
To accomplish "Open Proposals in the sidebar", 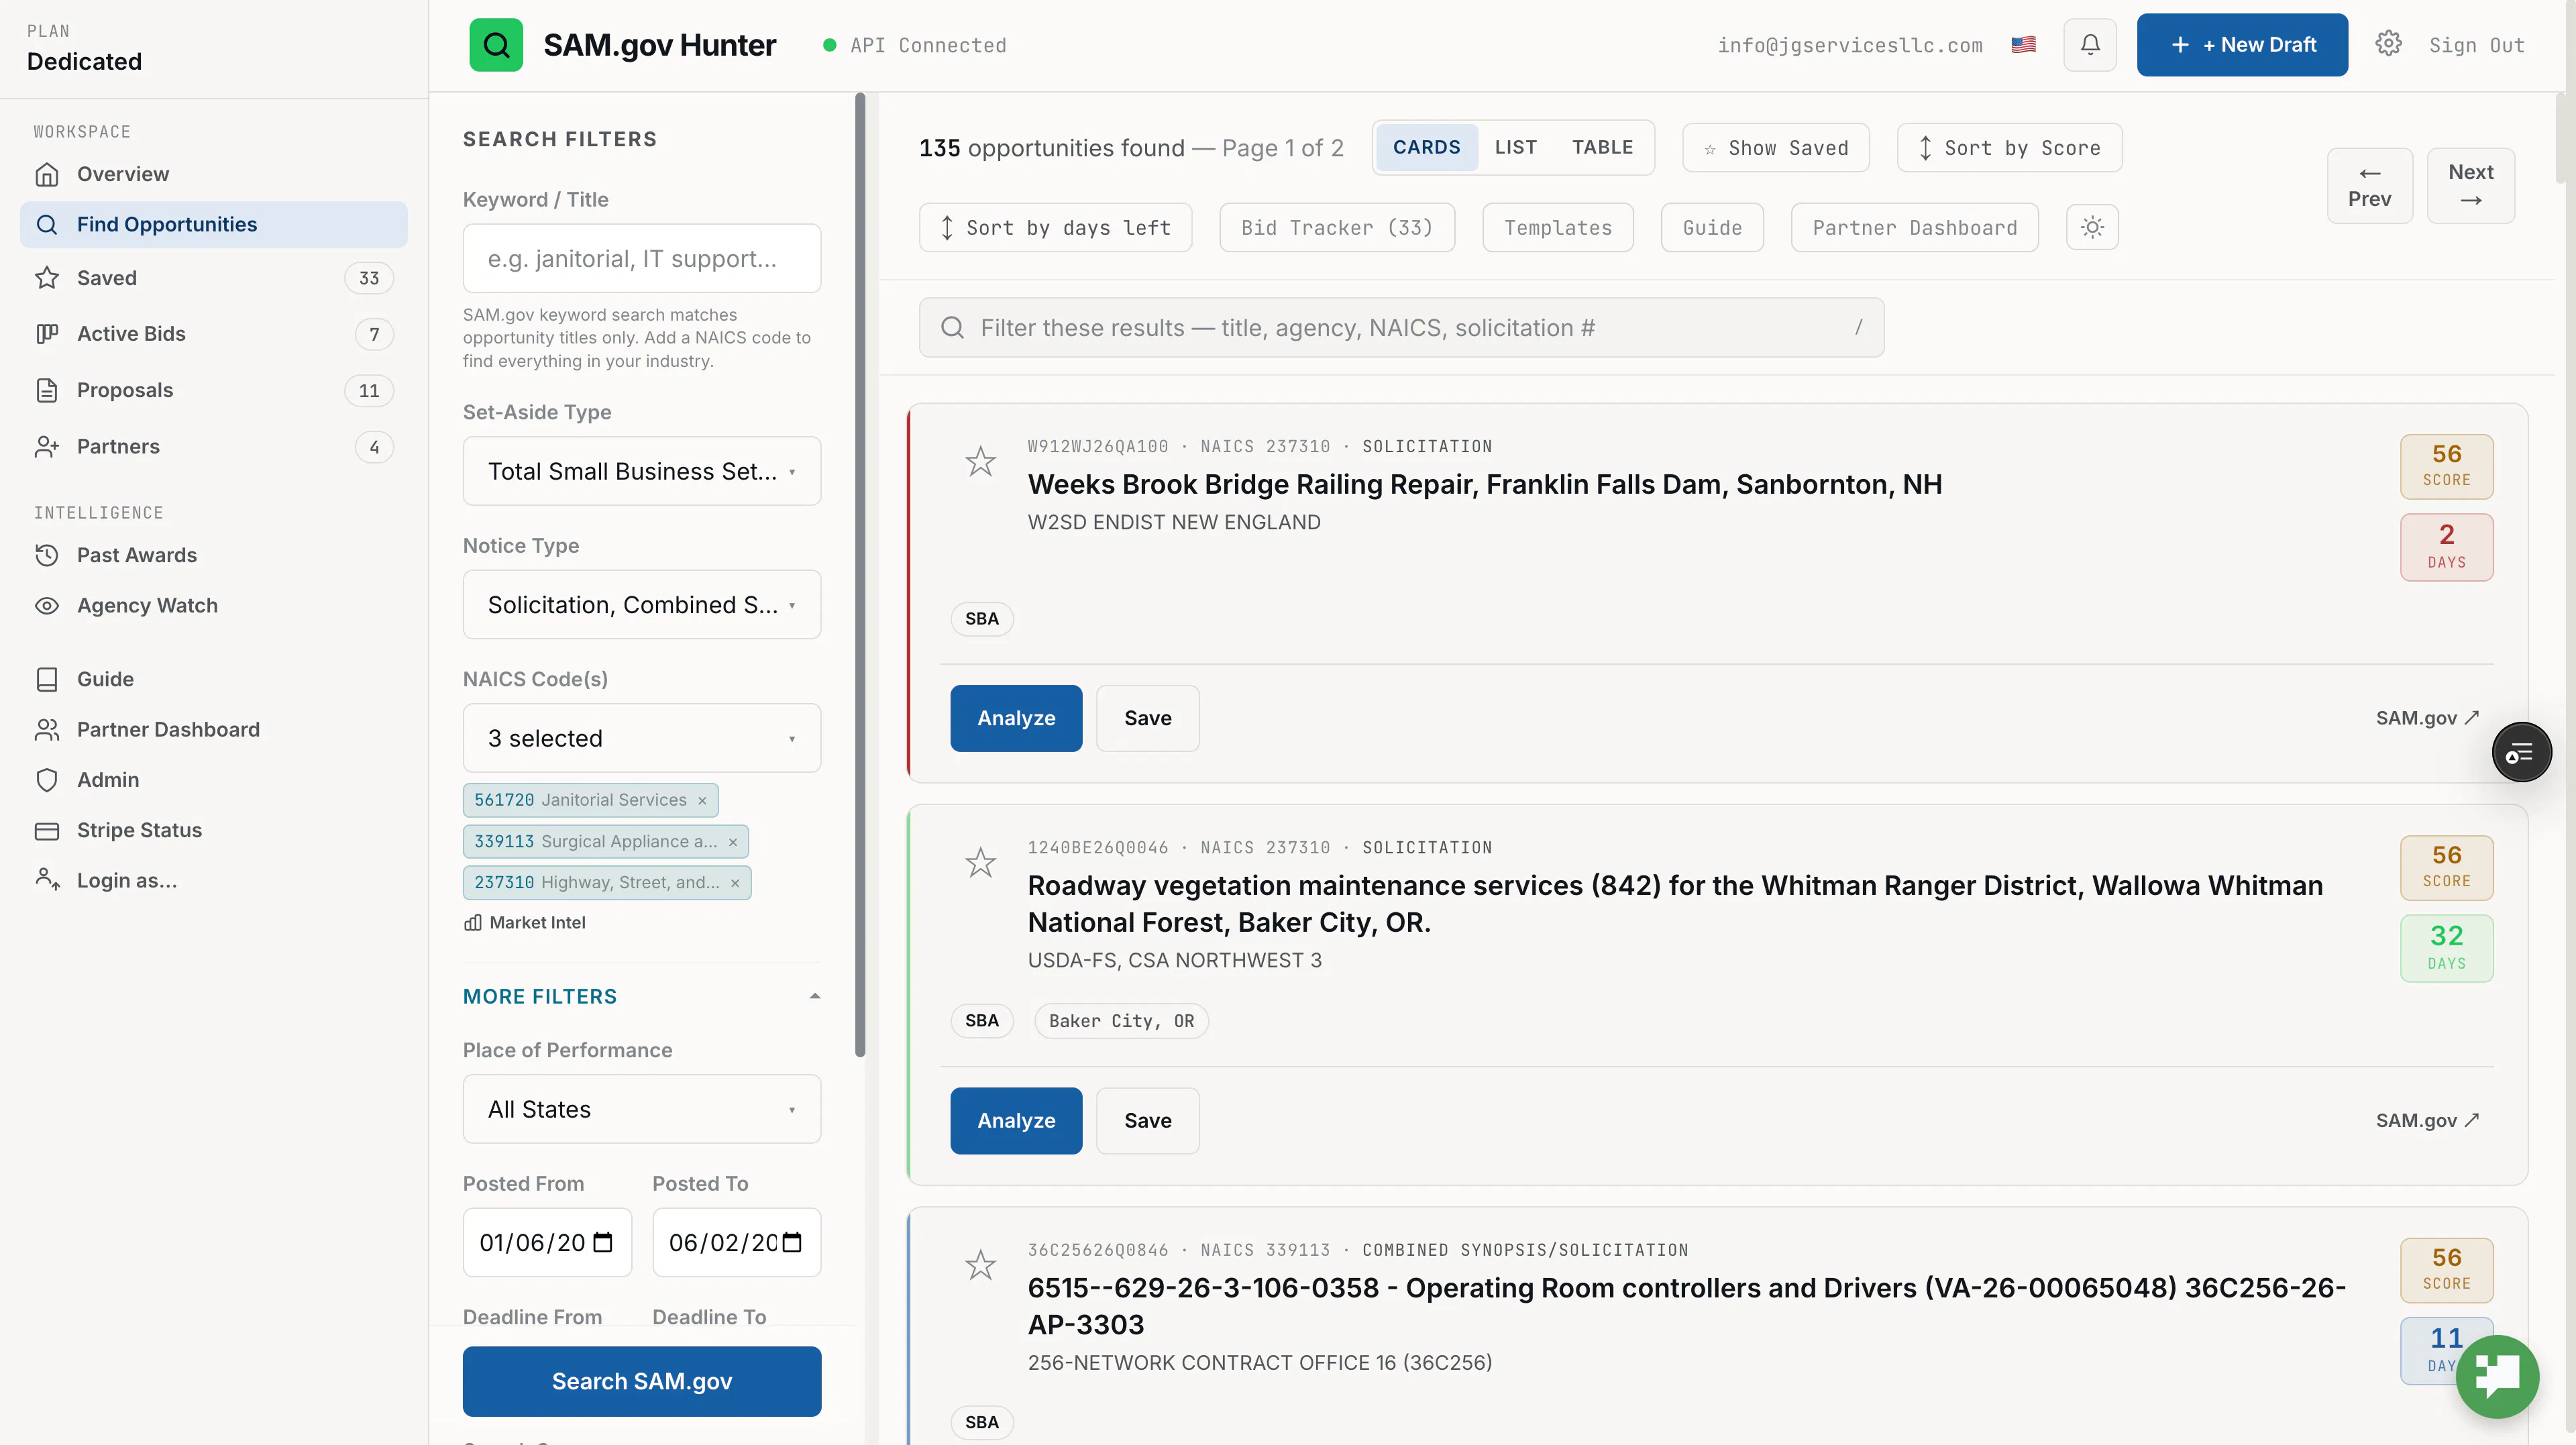I will pyautogui.click(x=214, y=390).
